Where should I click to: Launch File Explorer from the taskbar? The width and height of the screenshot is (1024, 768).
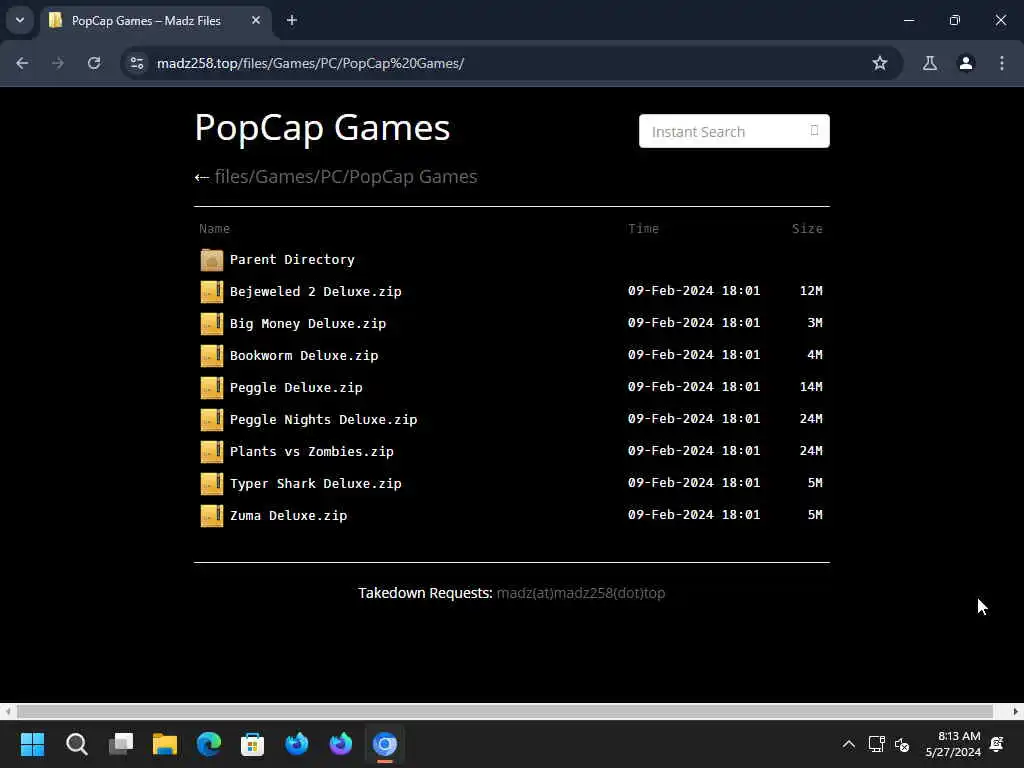[x=165, y=744]
